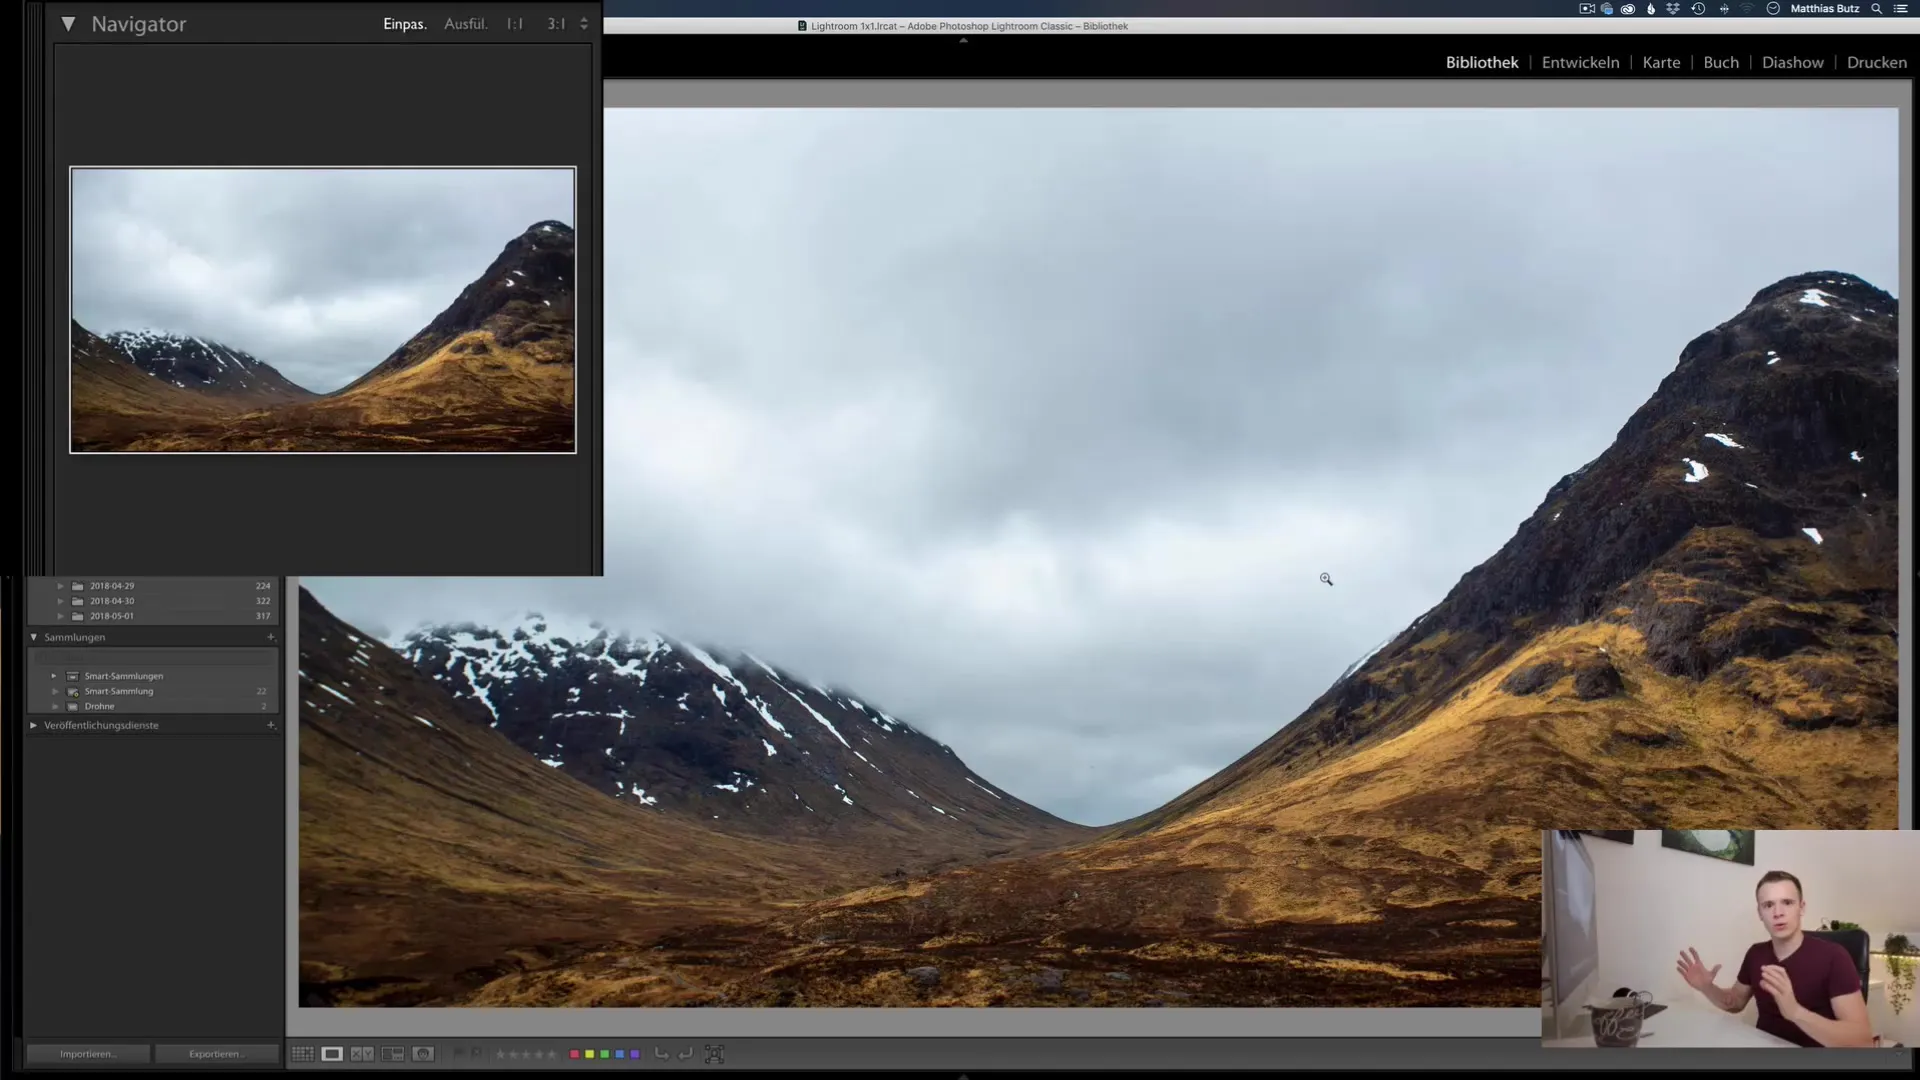This screenshot has height=1080, width=1920.
Task: Open Creative Cloud menu bar icon
Action: pos(1628,9)
